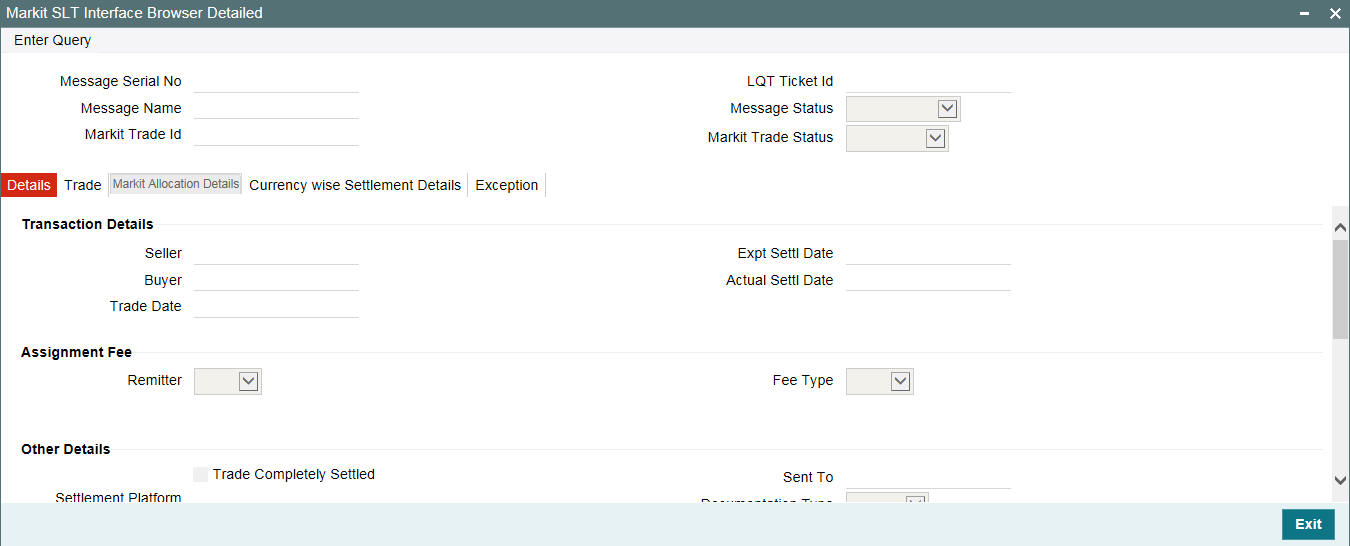This screenshot has width=1350, height=546.
Task: Switch to the Exception tab
Action: pyautogui.click(x=507, y=185)
